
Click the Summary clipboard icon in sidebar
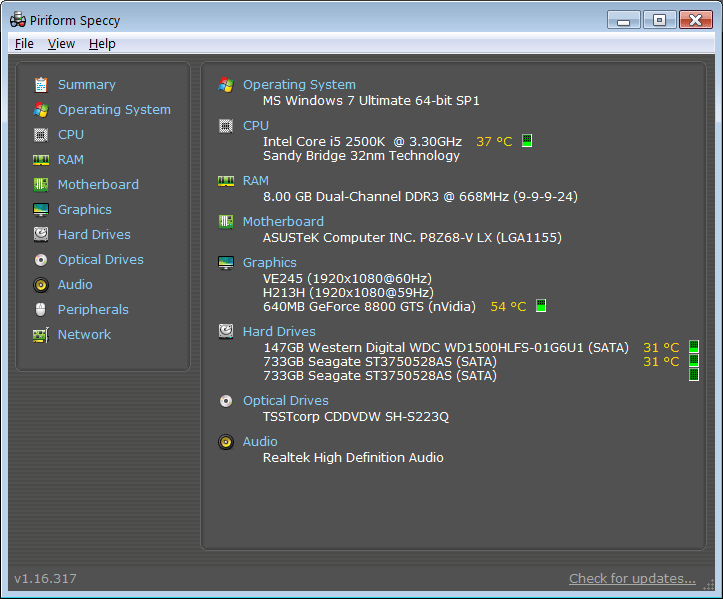[41, 85]
